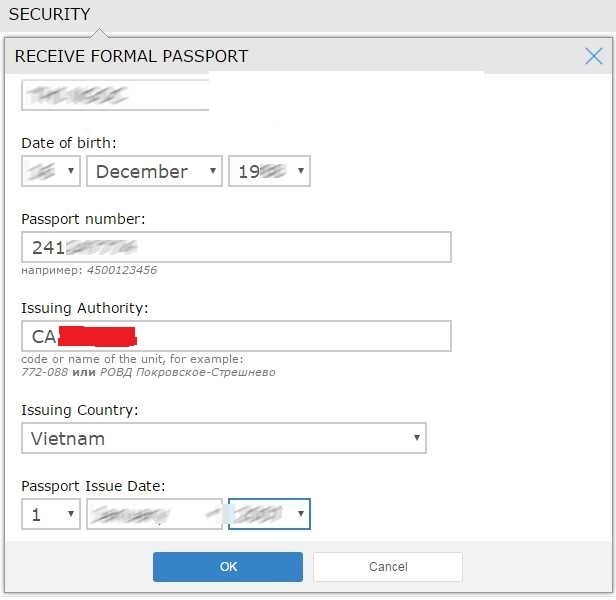Open the SECURITY tab
The image size is (616, 600).
tap(50, 15)
